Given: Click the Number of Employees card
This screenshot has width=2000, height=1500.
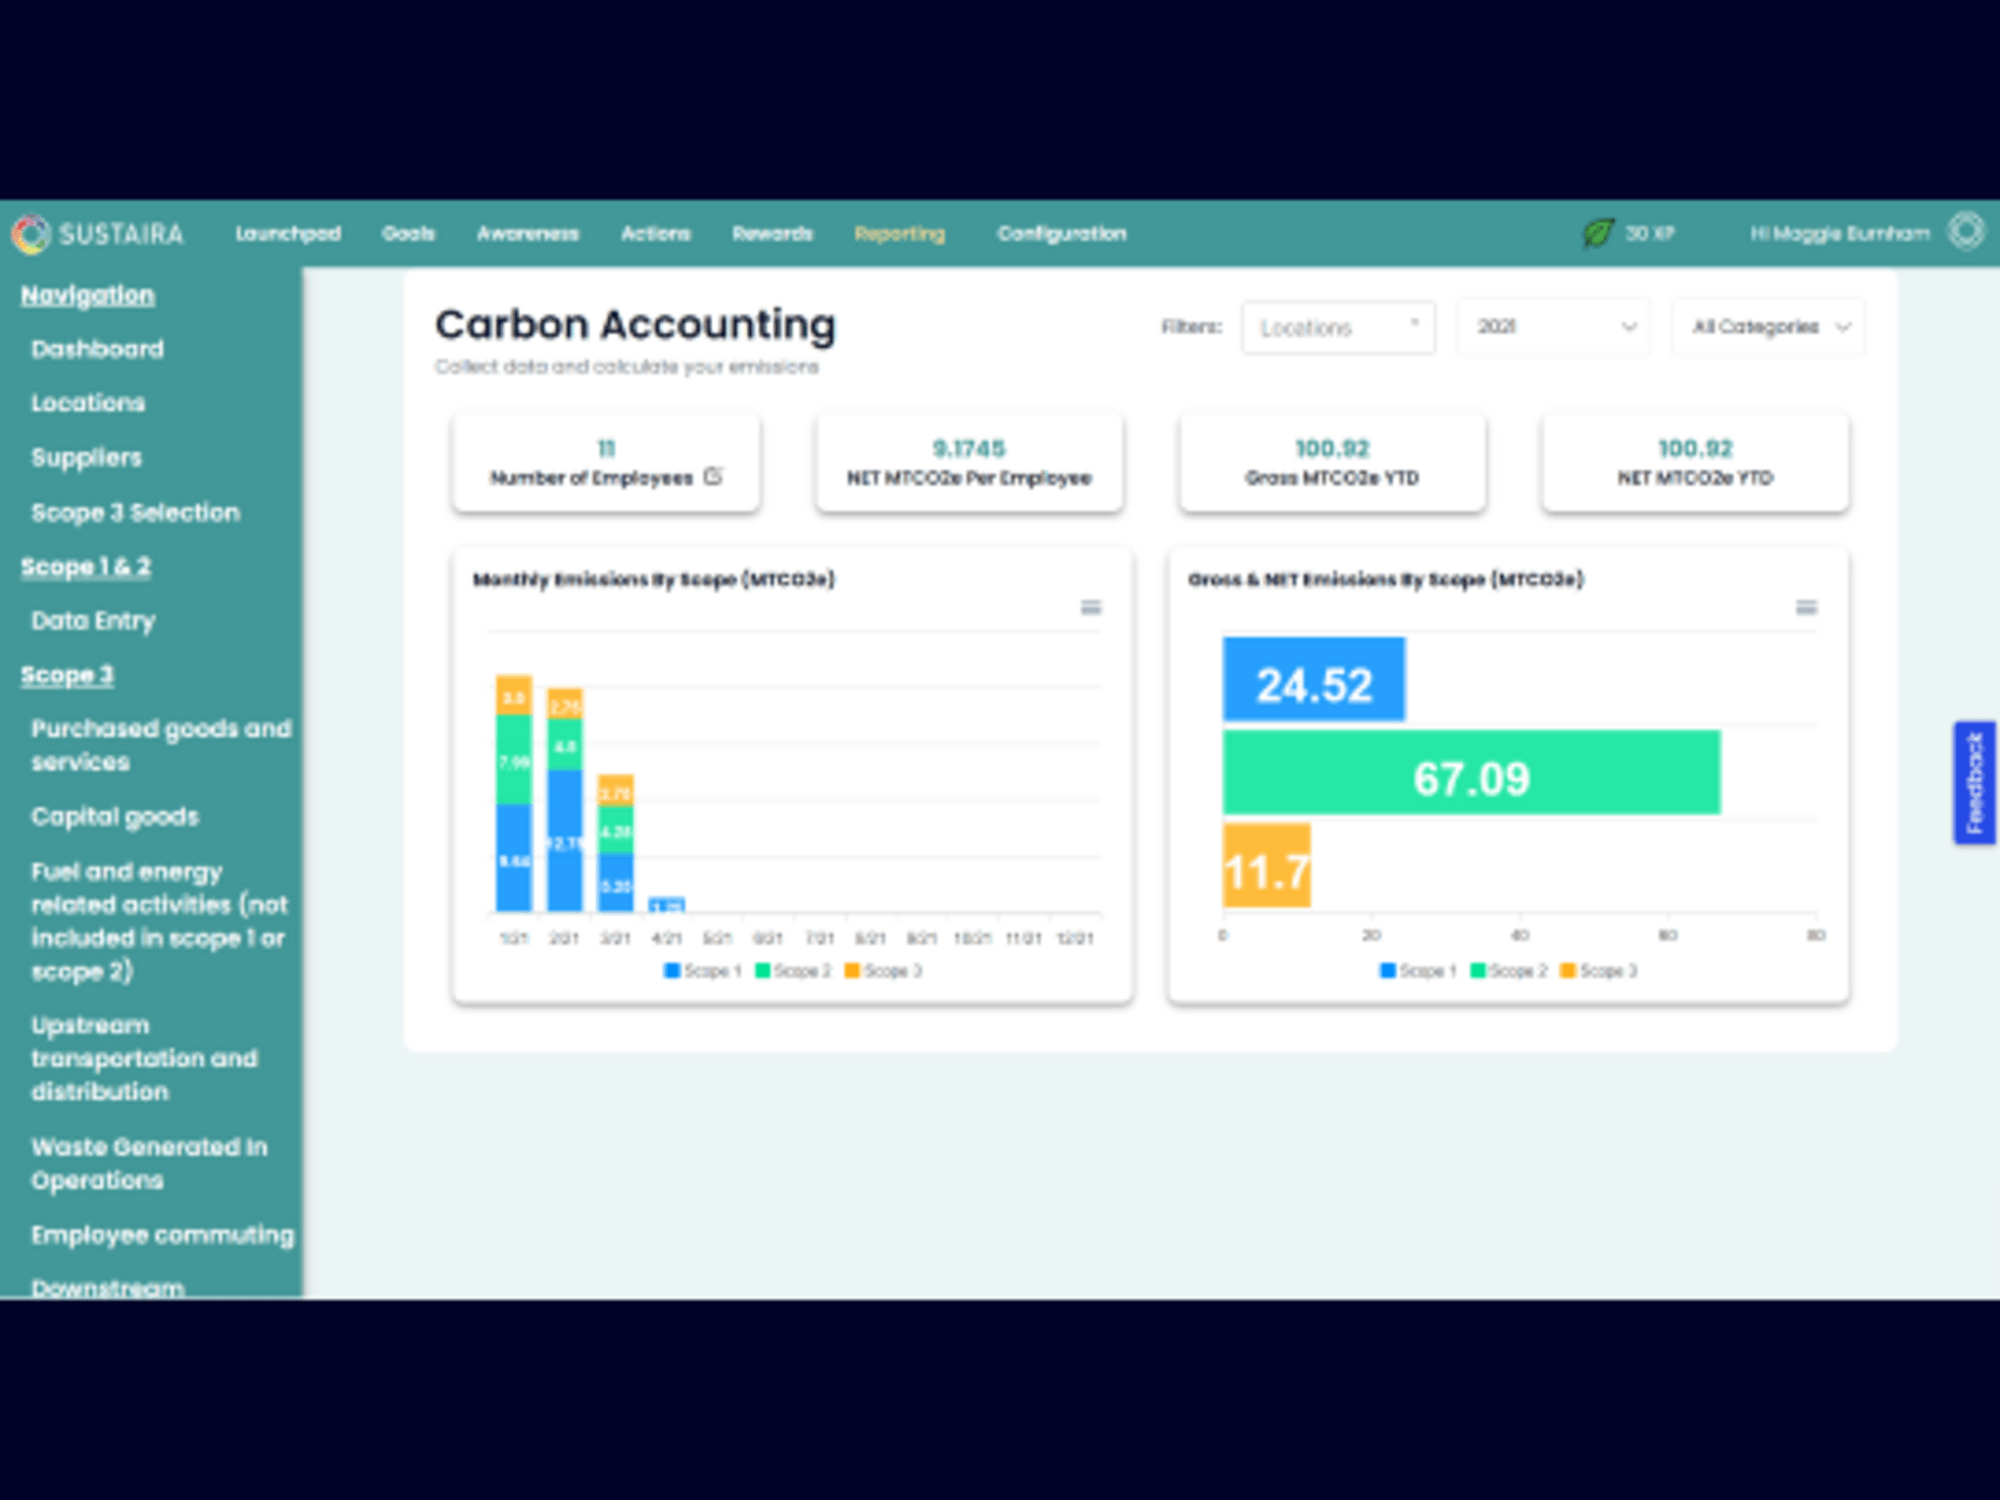Looking at the screenshot, I should pyautogui.click(x=606, y=463).
